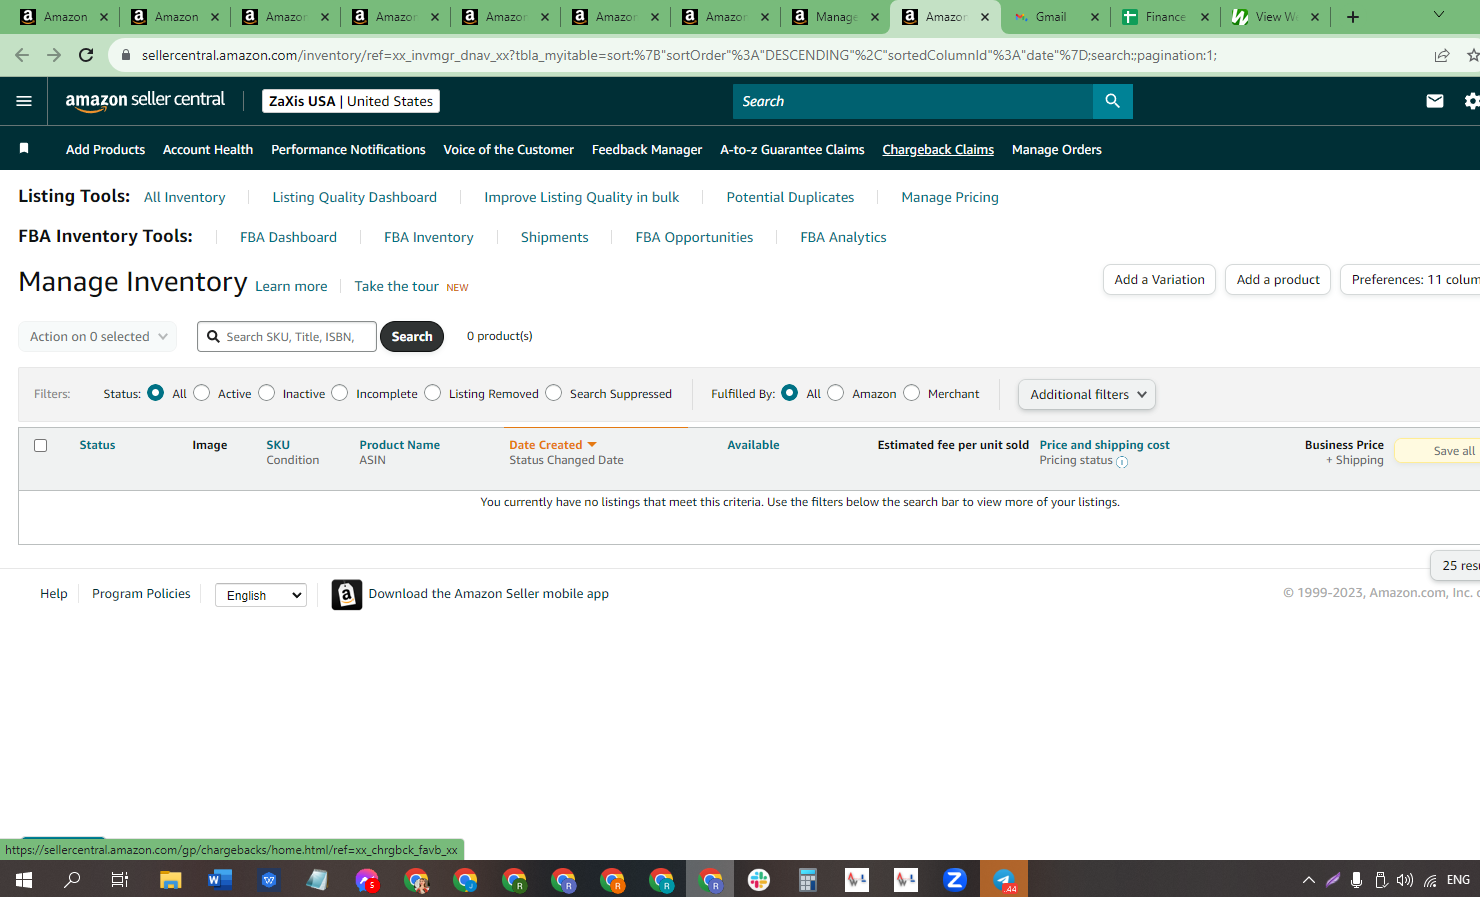Open Telegram from the taskbar
The height and width of the screenshot is (897, 1480).
(x=1004, y=880)
